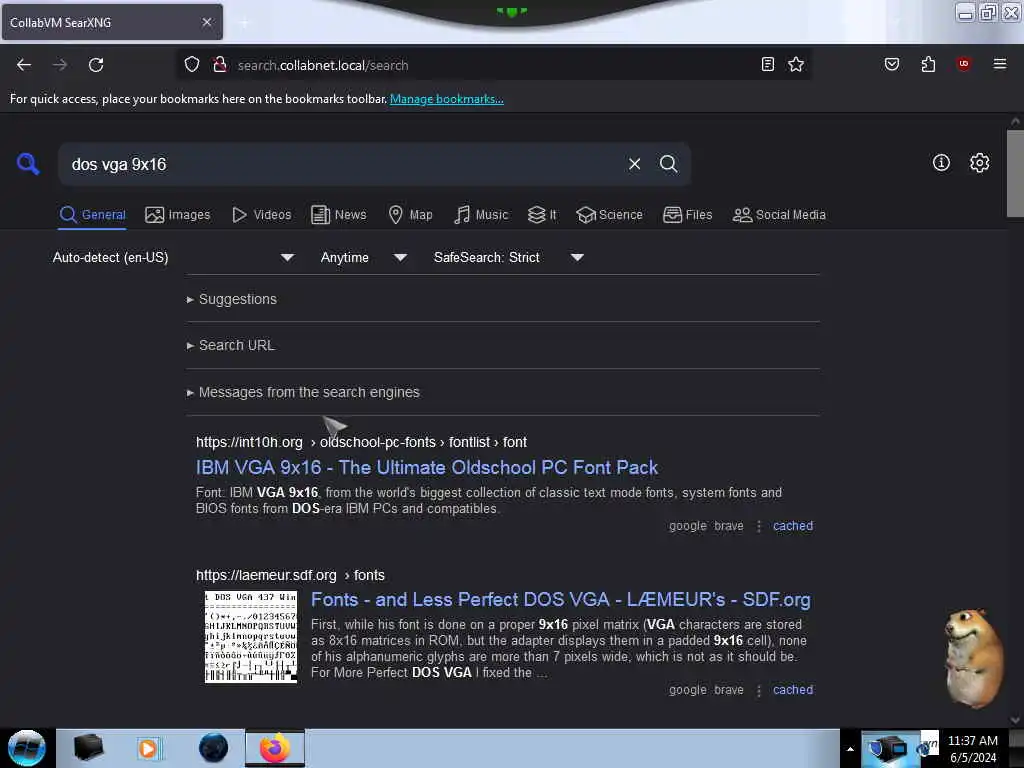
Task: Click the browser address bar
Action: click(493, 65)
